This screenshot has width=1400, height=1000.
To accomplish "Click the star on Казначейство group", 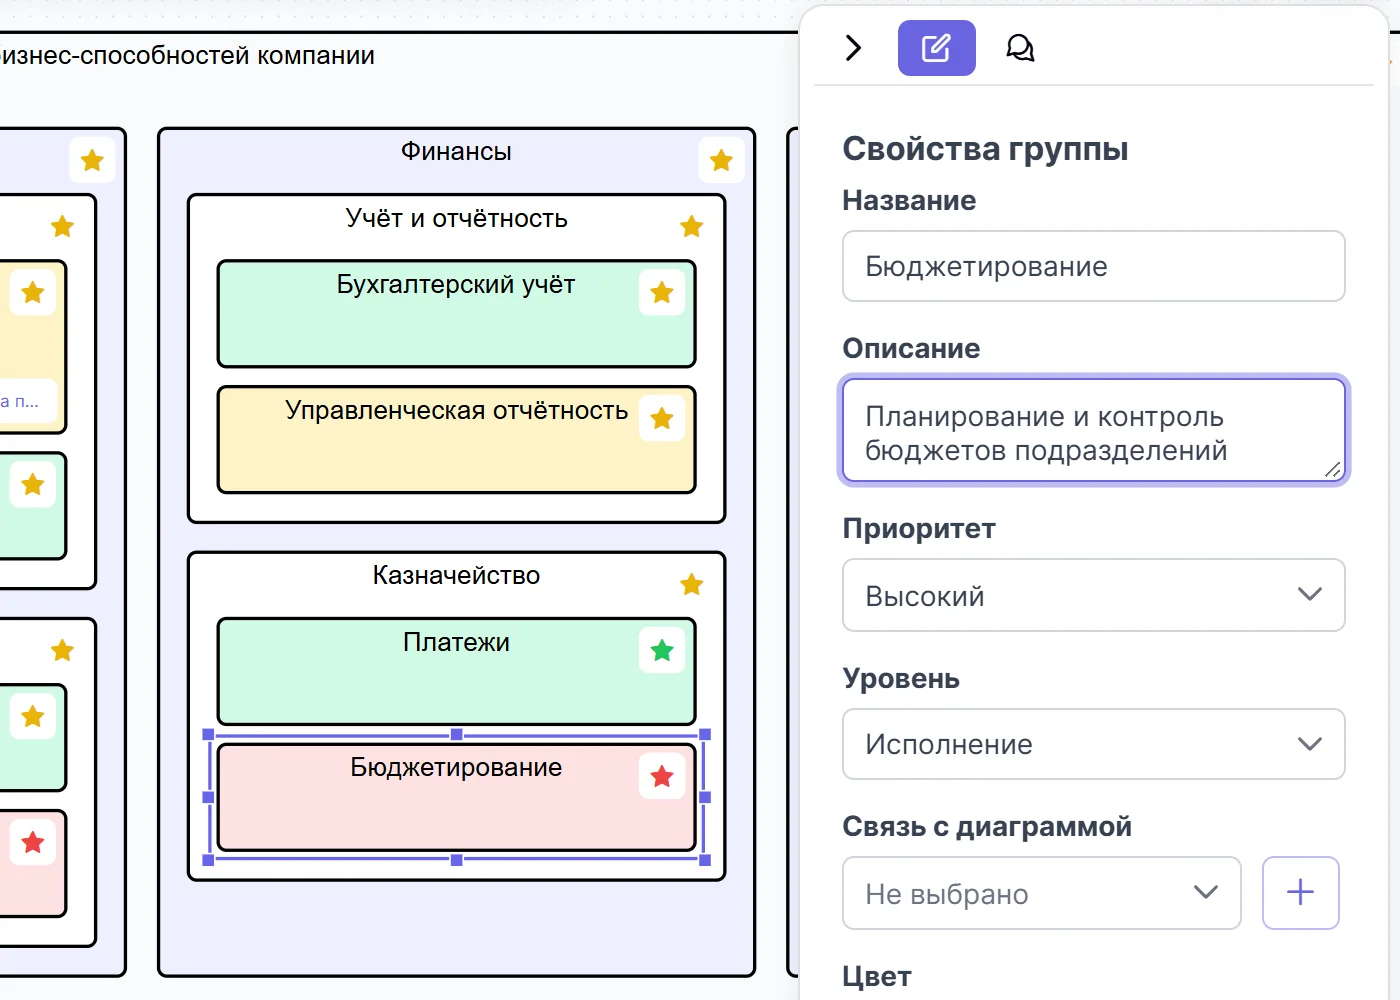I will 691,585.
